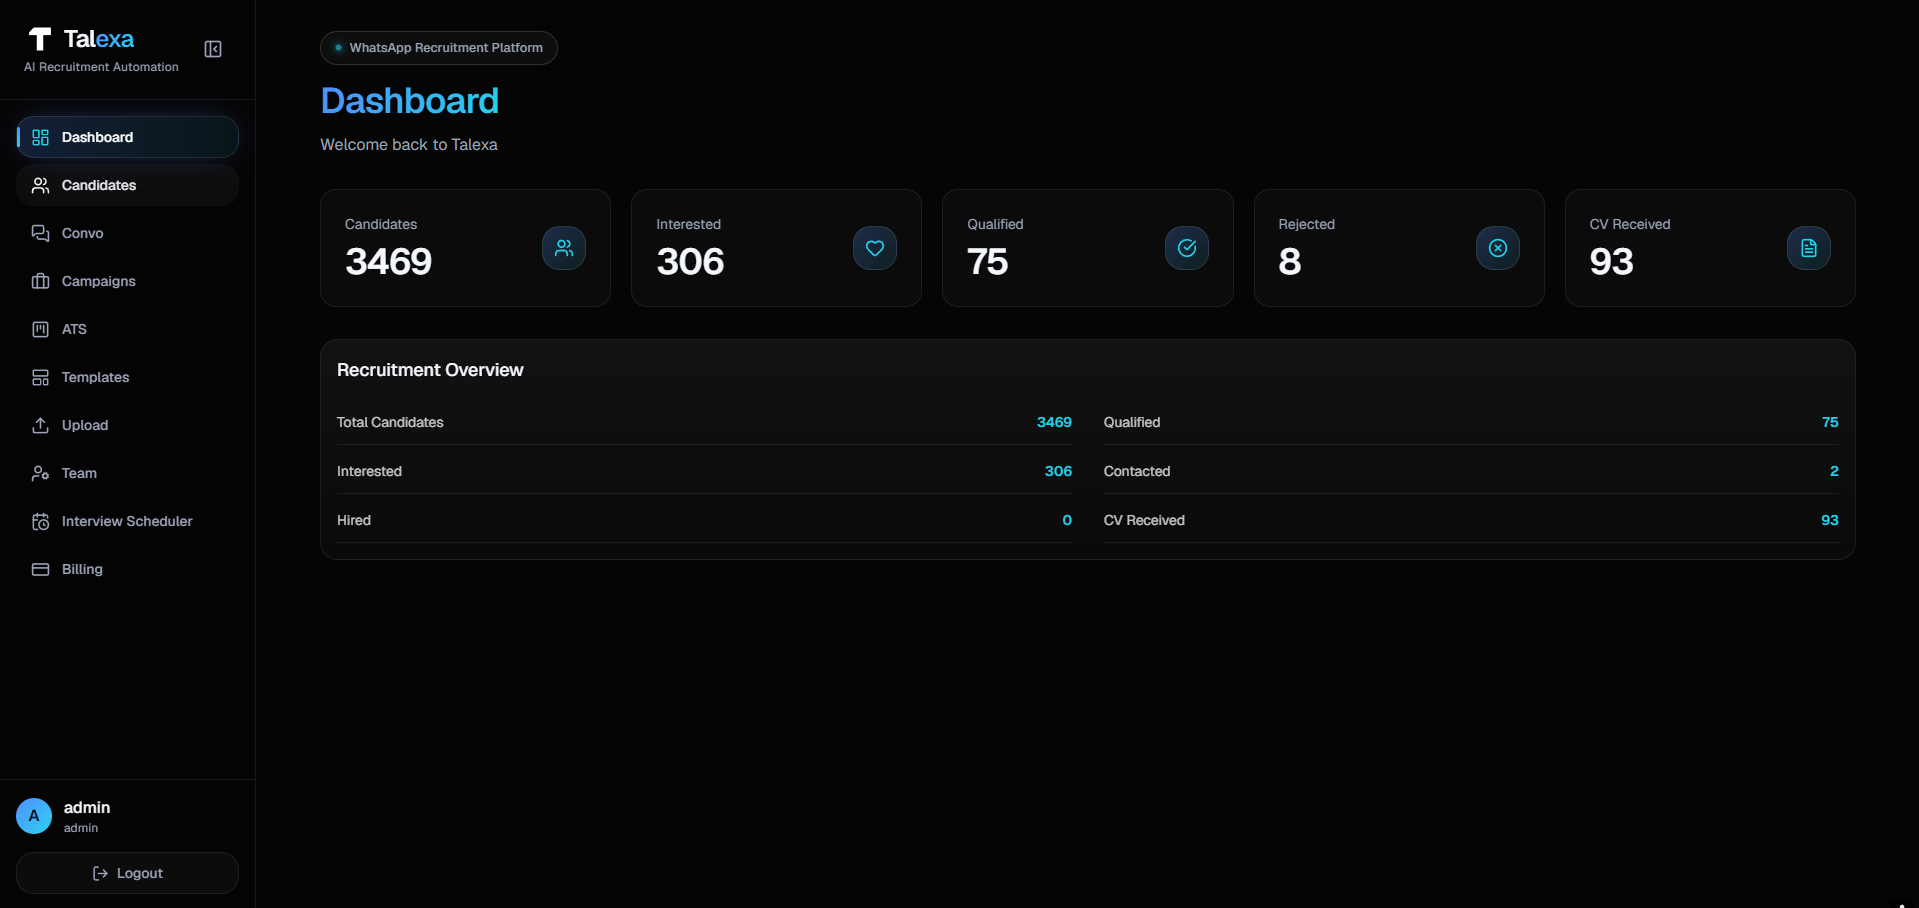Click the checkmark icon on the Qualified card

coord(1187,248)
